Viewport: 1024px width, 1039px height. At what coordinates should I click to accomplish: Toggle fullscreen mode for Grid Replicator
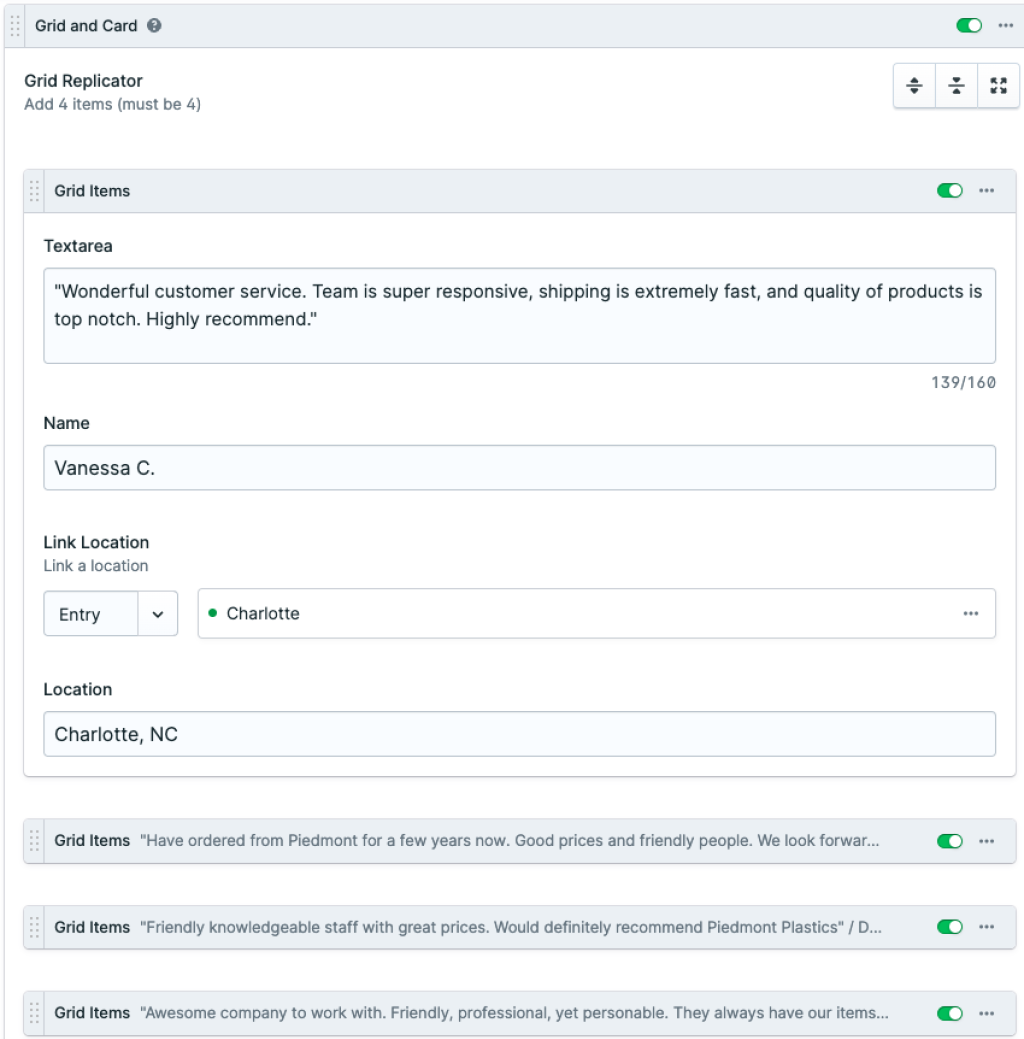click(998, 86)
